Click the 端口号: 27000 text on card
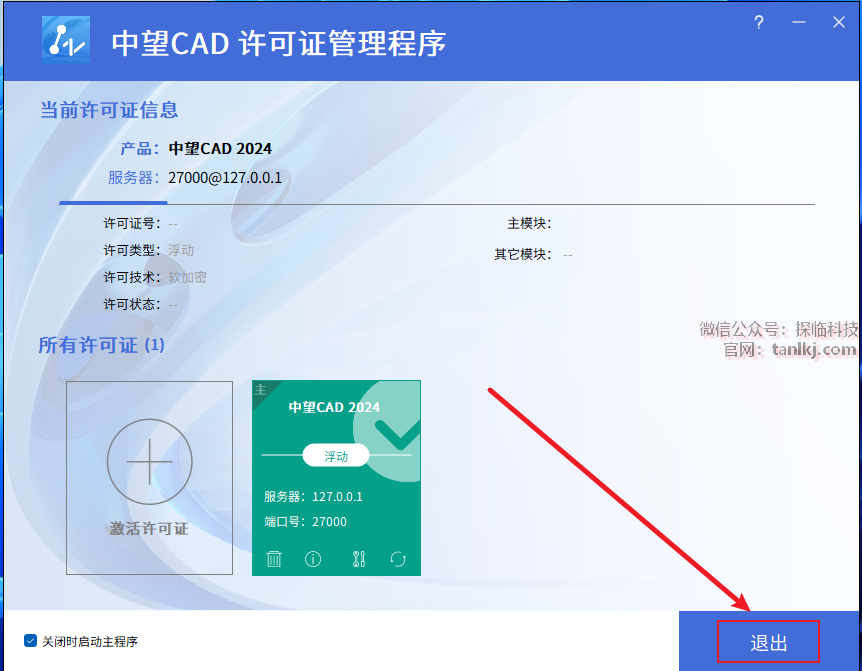 click(x=305, y=522)
